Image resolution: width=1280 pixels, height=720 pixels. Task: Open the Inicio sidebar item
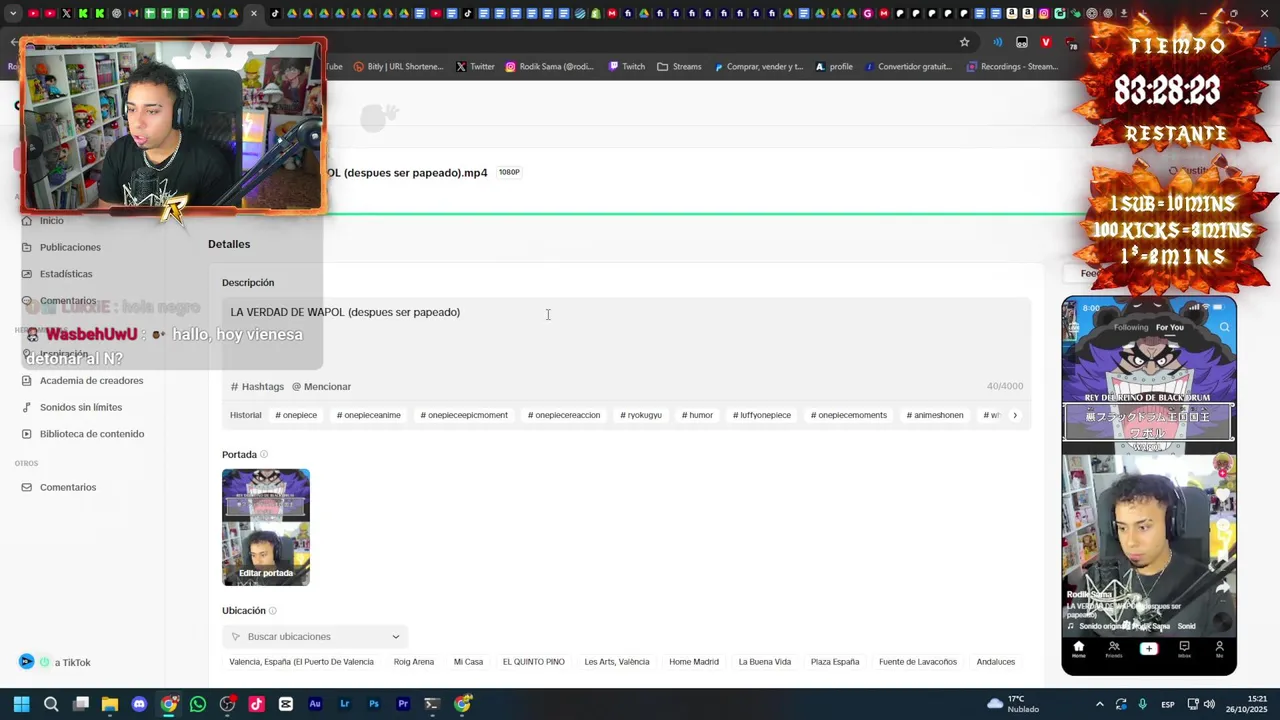[x=51, y=221]
